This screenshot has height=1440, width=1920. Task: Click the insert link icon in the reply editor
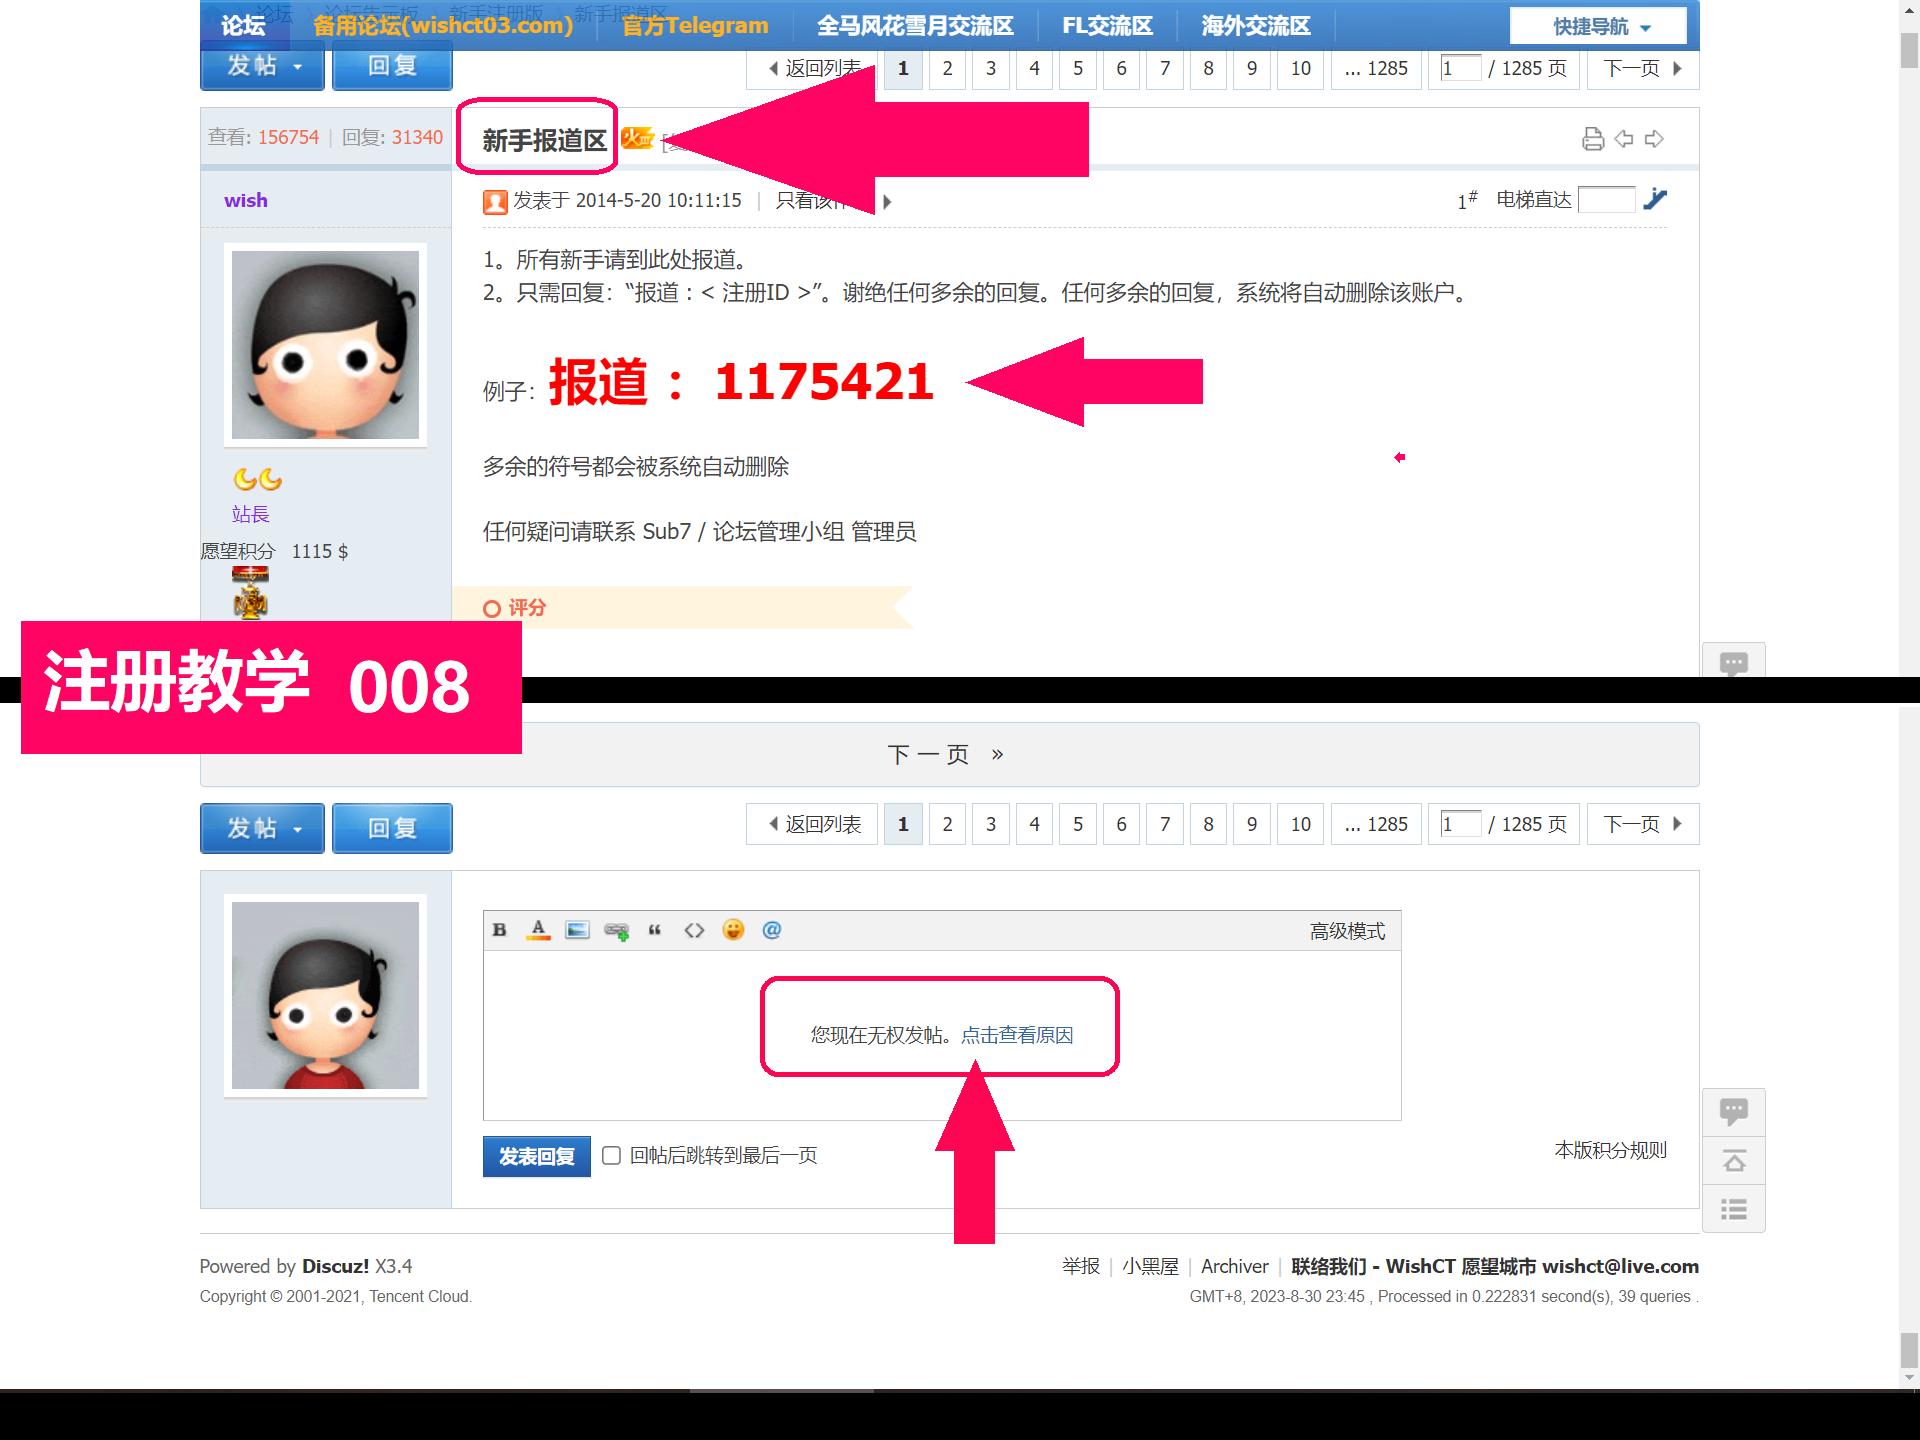click(616, 931)
